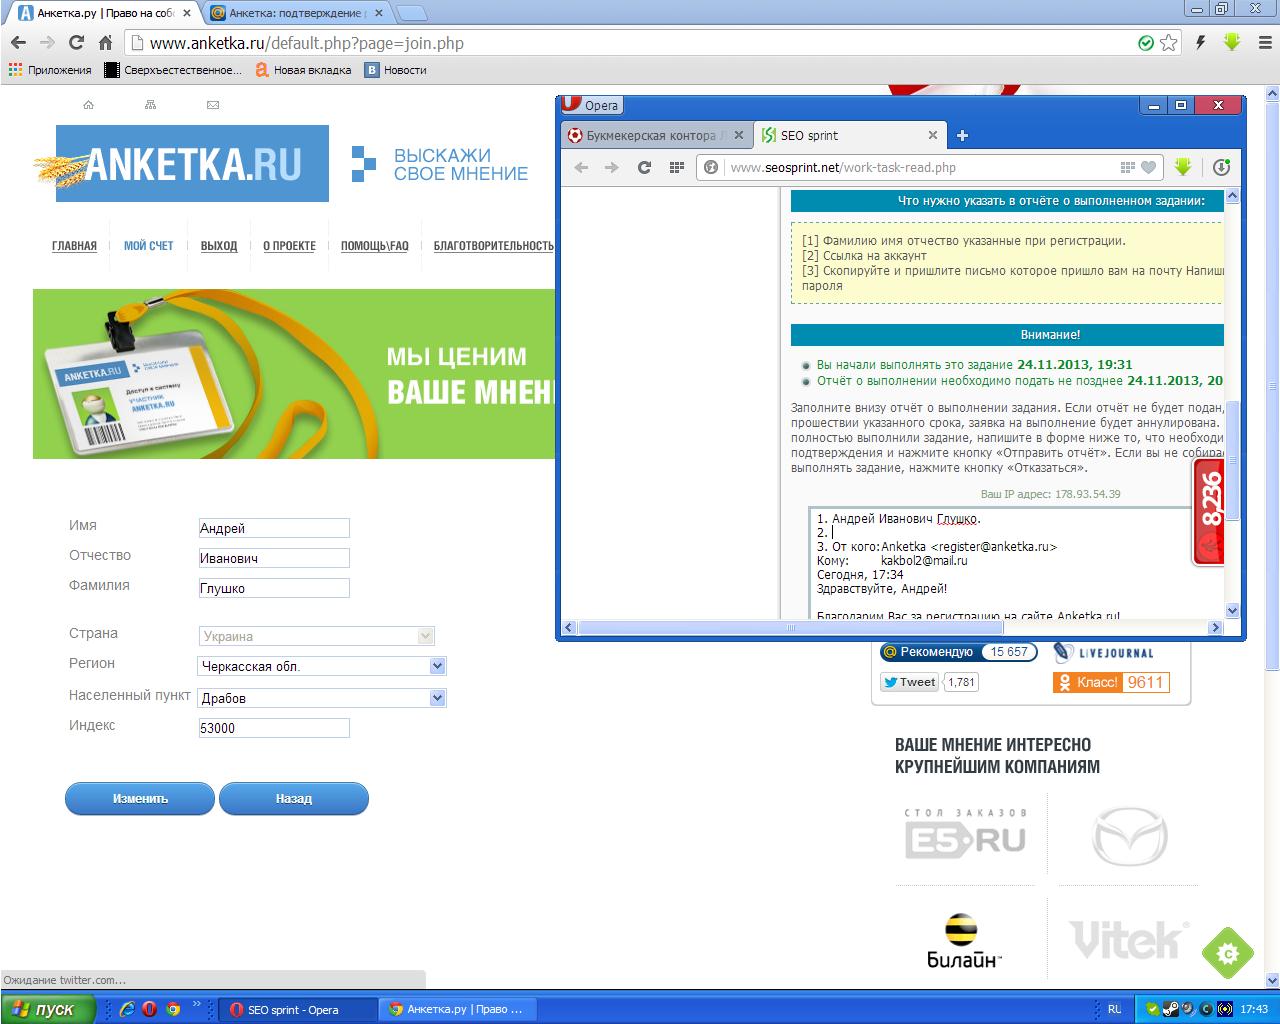Open the envelope contact icon above the logo
1280x1024 pixels.
[212, 105]
